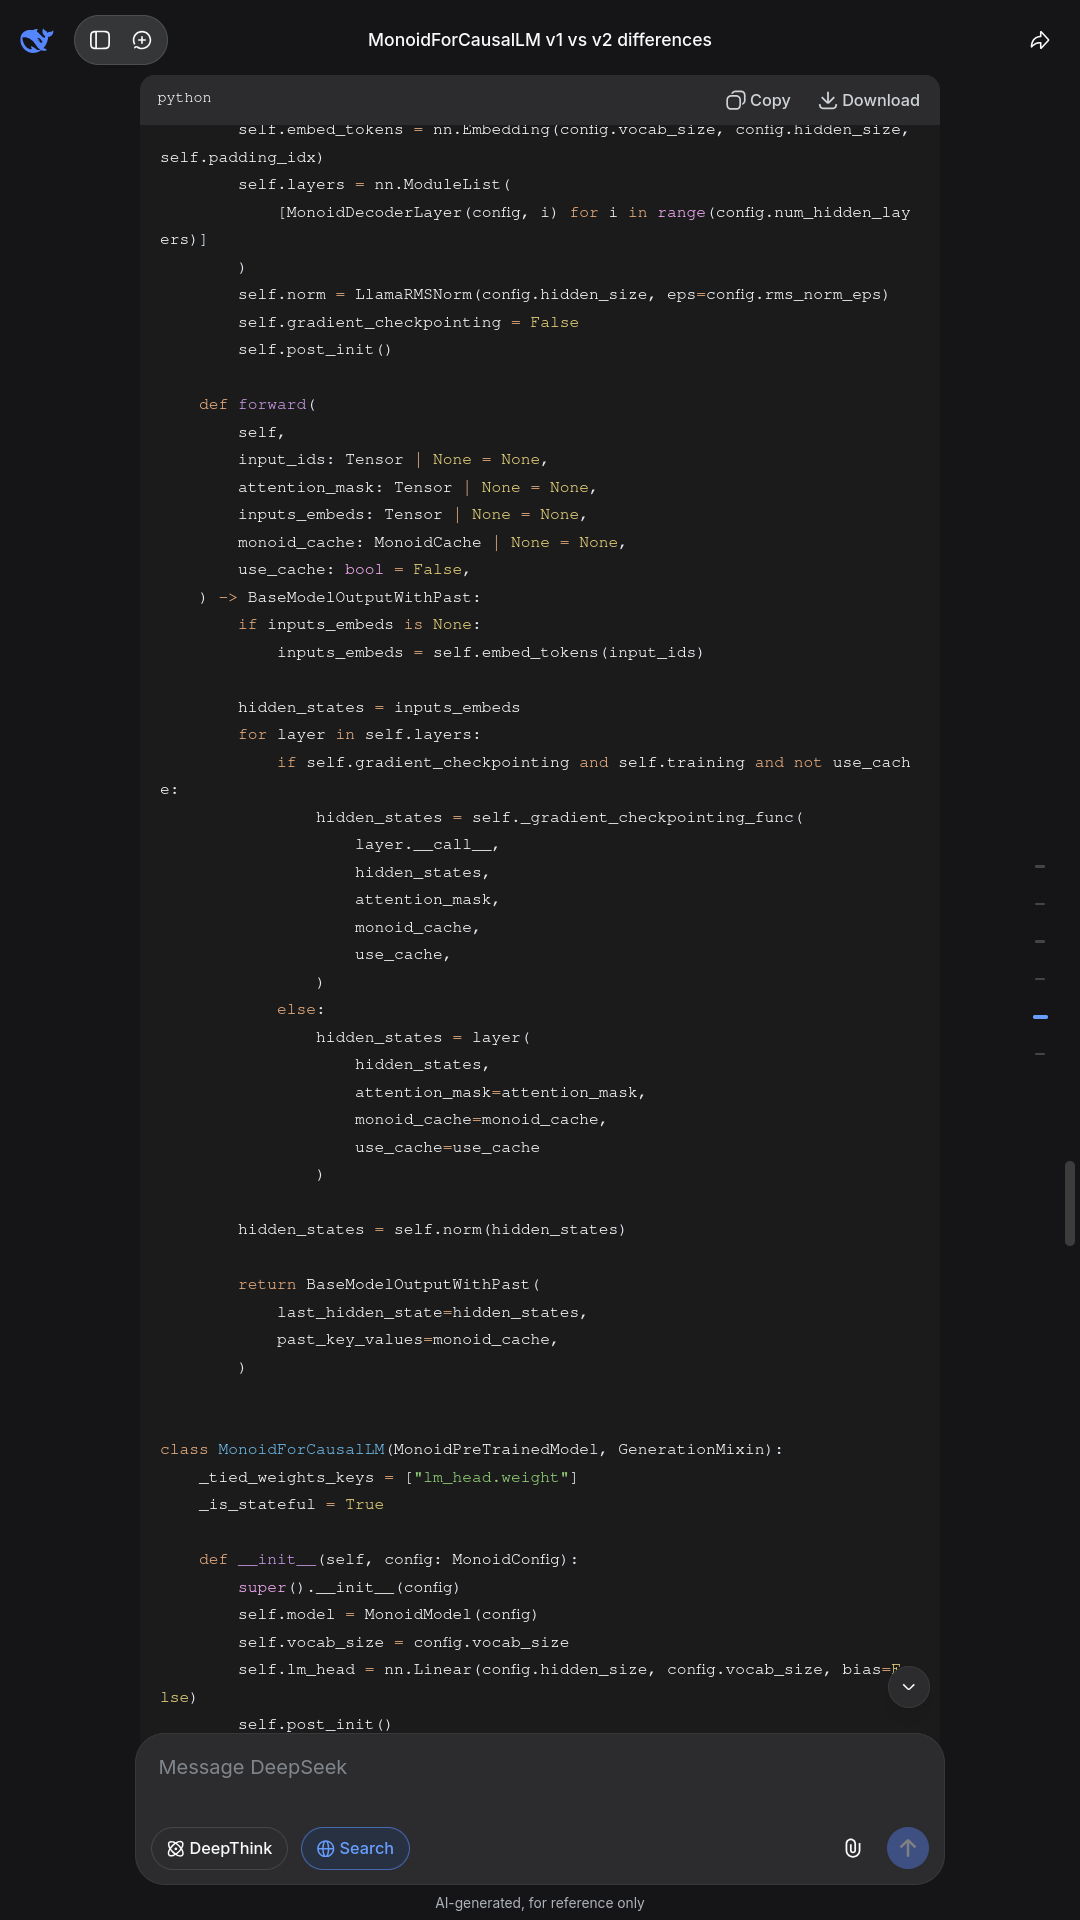Select the third message outline marker from top
Viewport: 1080px width, 1920px height.
[x=1040, y=941]
